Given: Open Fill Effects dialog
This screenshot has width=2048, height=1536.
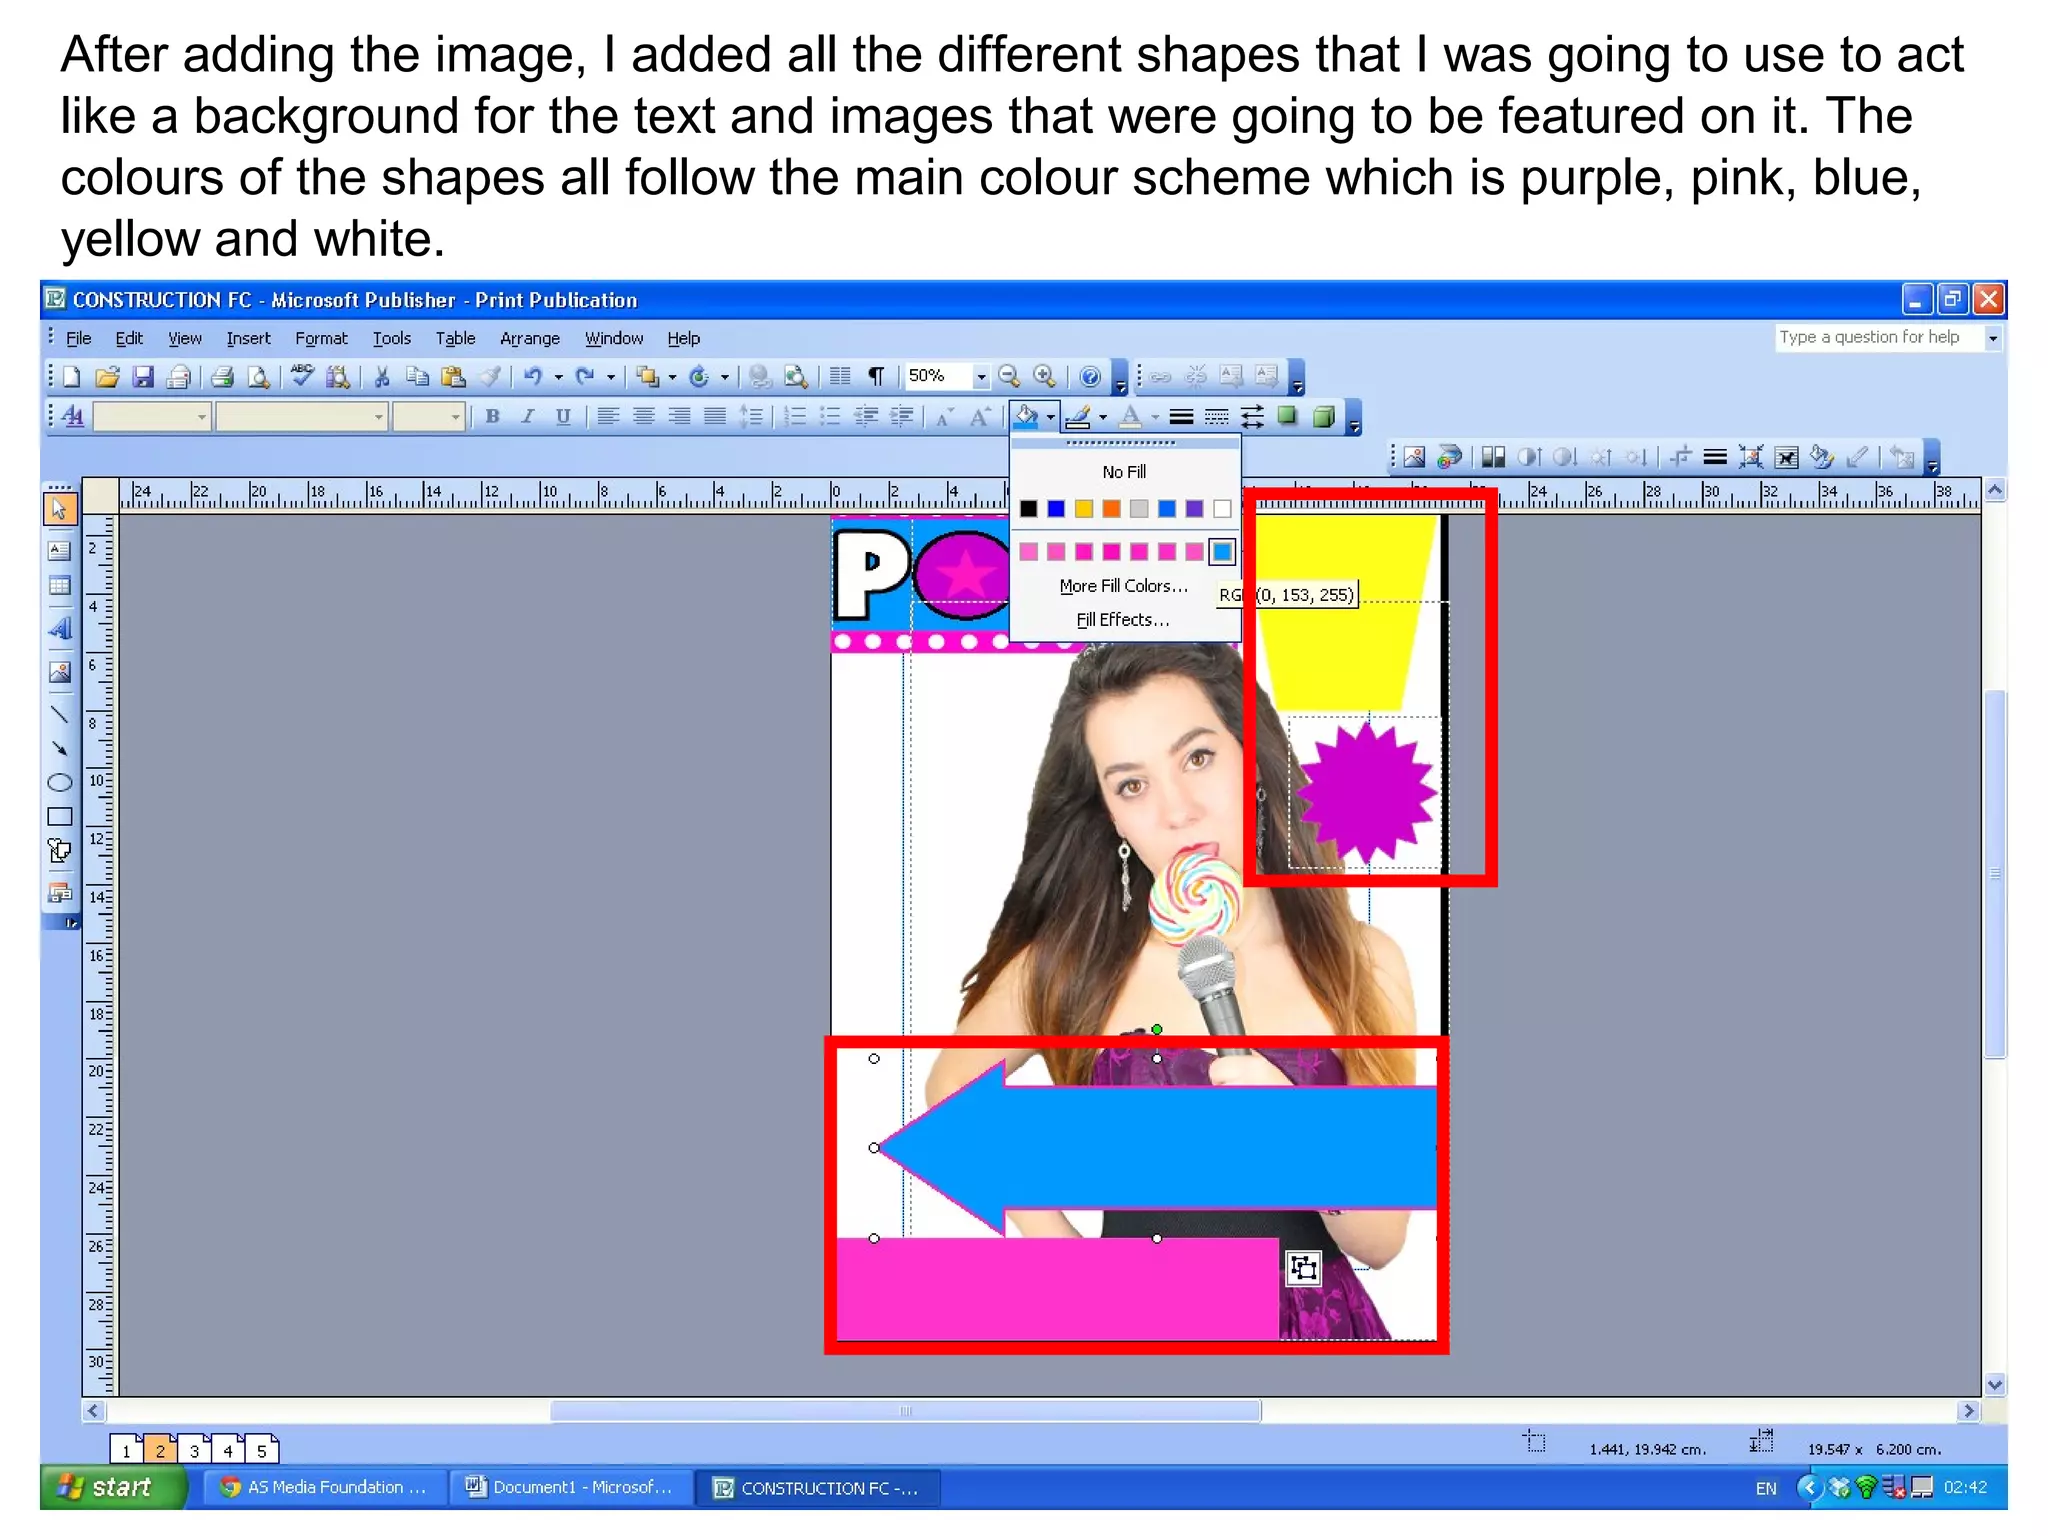Looking at the screenshot, I should (1124, 620).
